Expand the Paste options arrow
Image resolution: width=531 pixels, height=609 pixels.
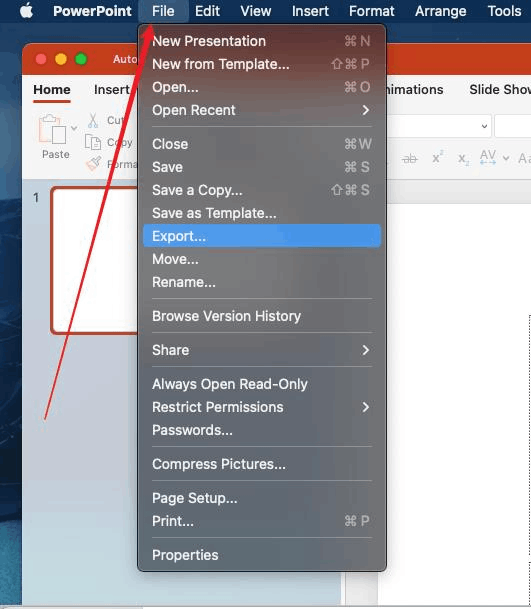(x=74, y=128)
